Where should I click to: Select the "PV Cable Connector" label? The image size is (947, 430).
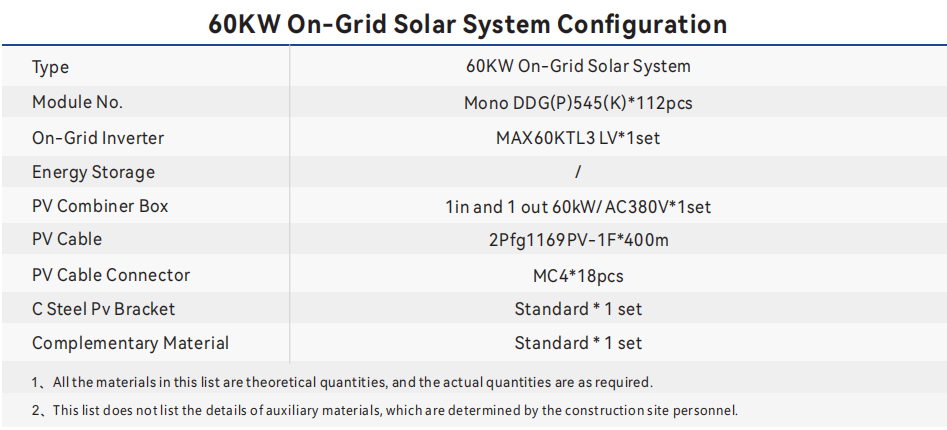(x=111, y=275)
